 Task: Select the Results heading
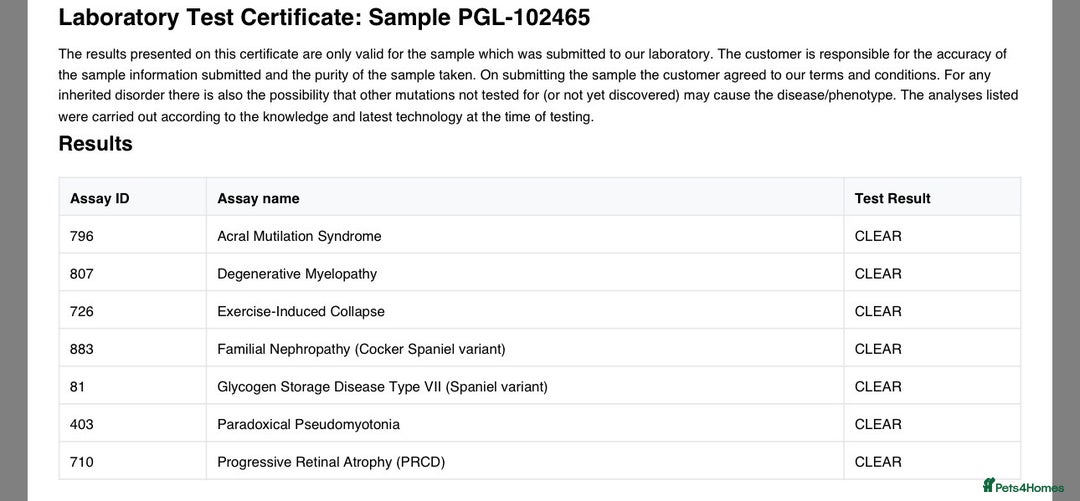95,143
